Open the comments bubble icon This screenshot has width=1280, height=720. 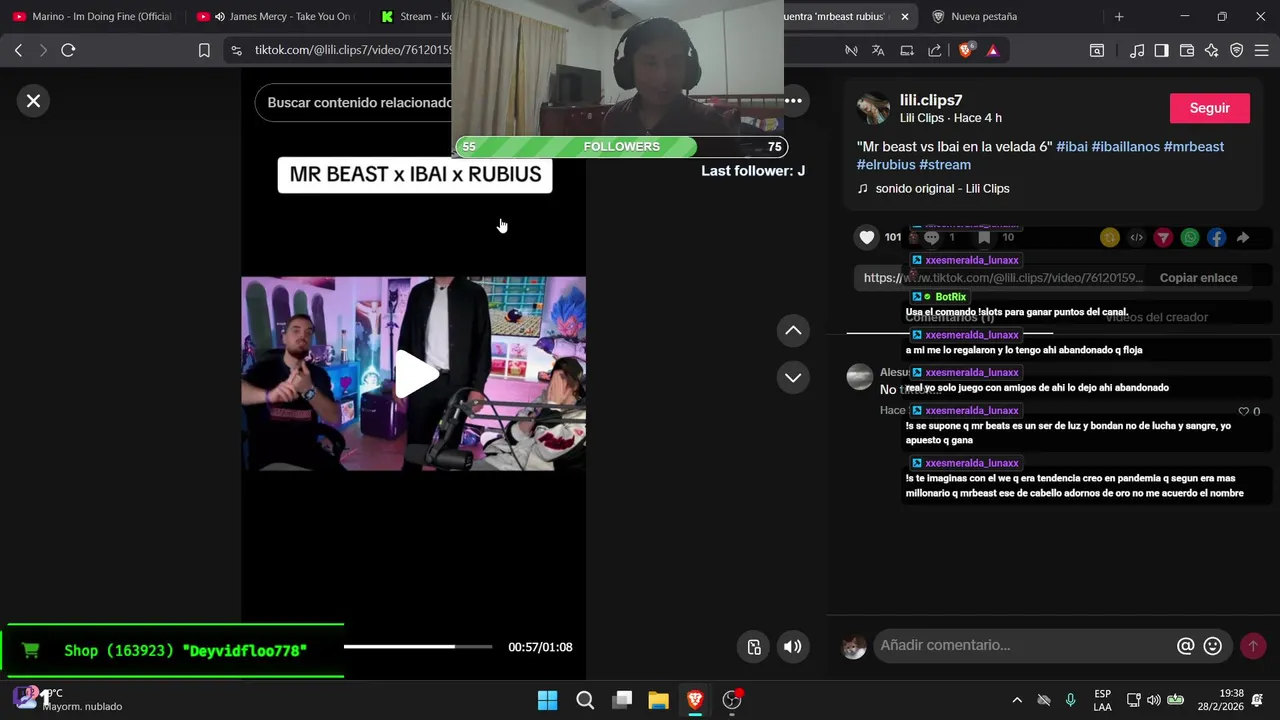point(931,237)
